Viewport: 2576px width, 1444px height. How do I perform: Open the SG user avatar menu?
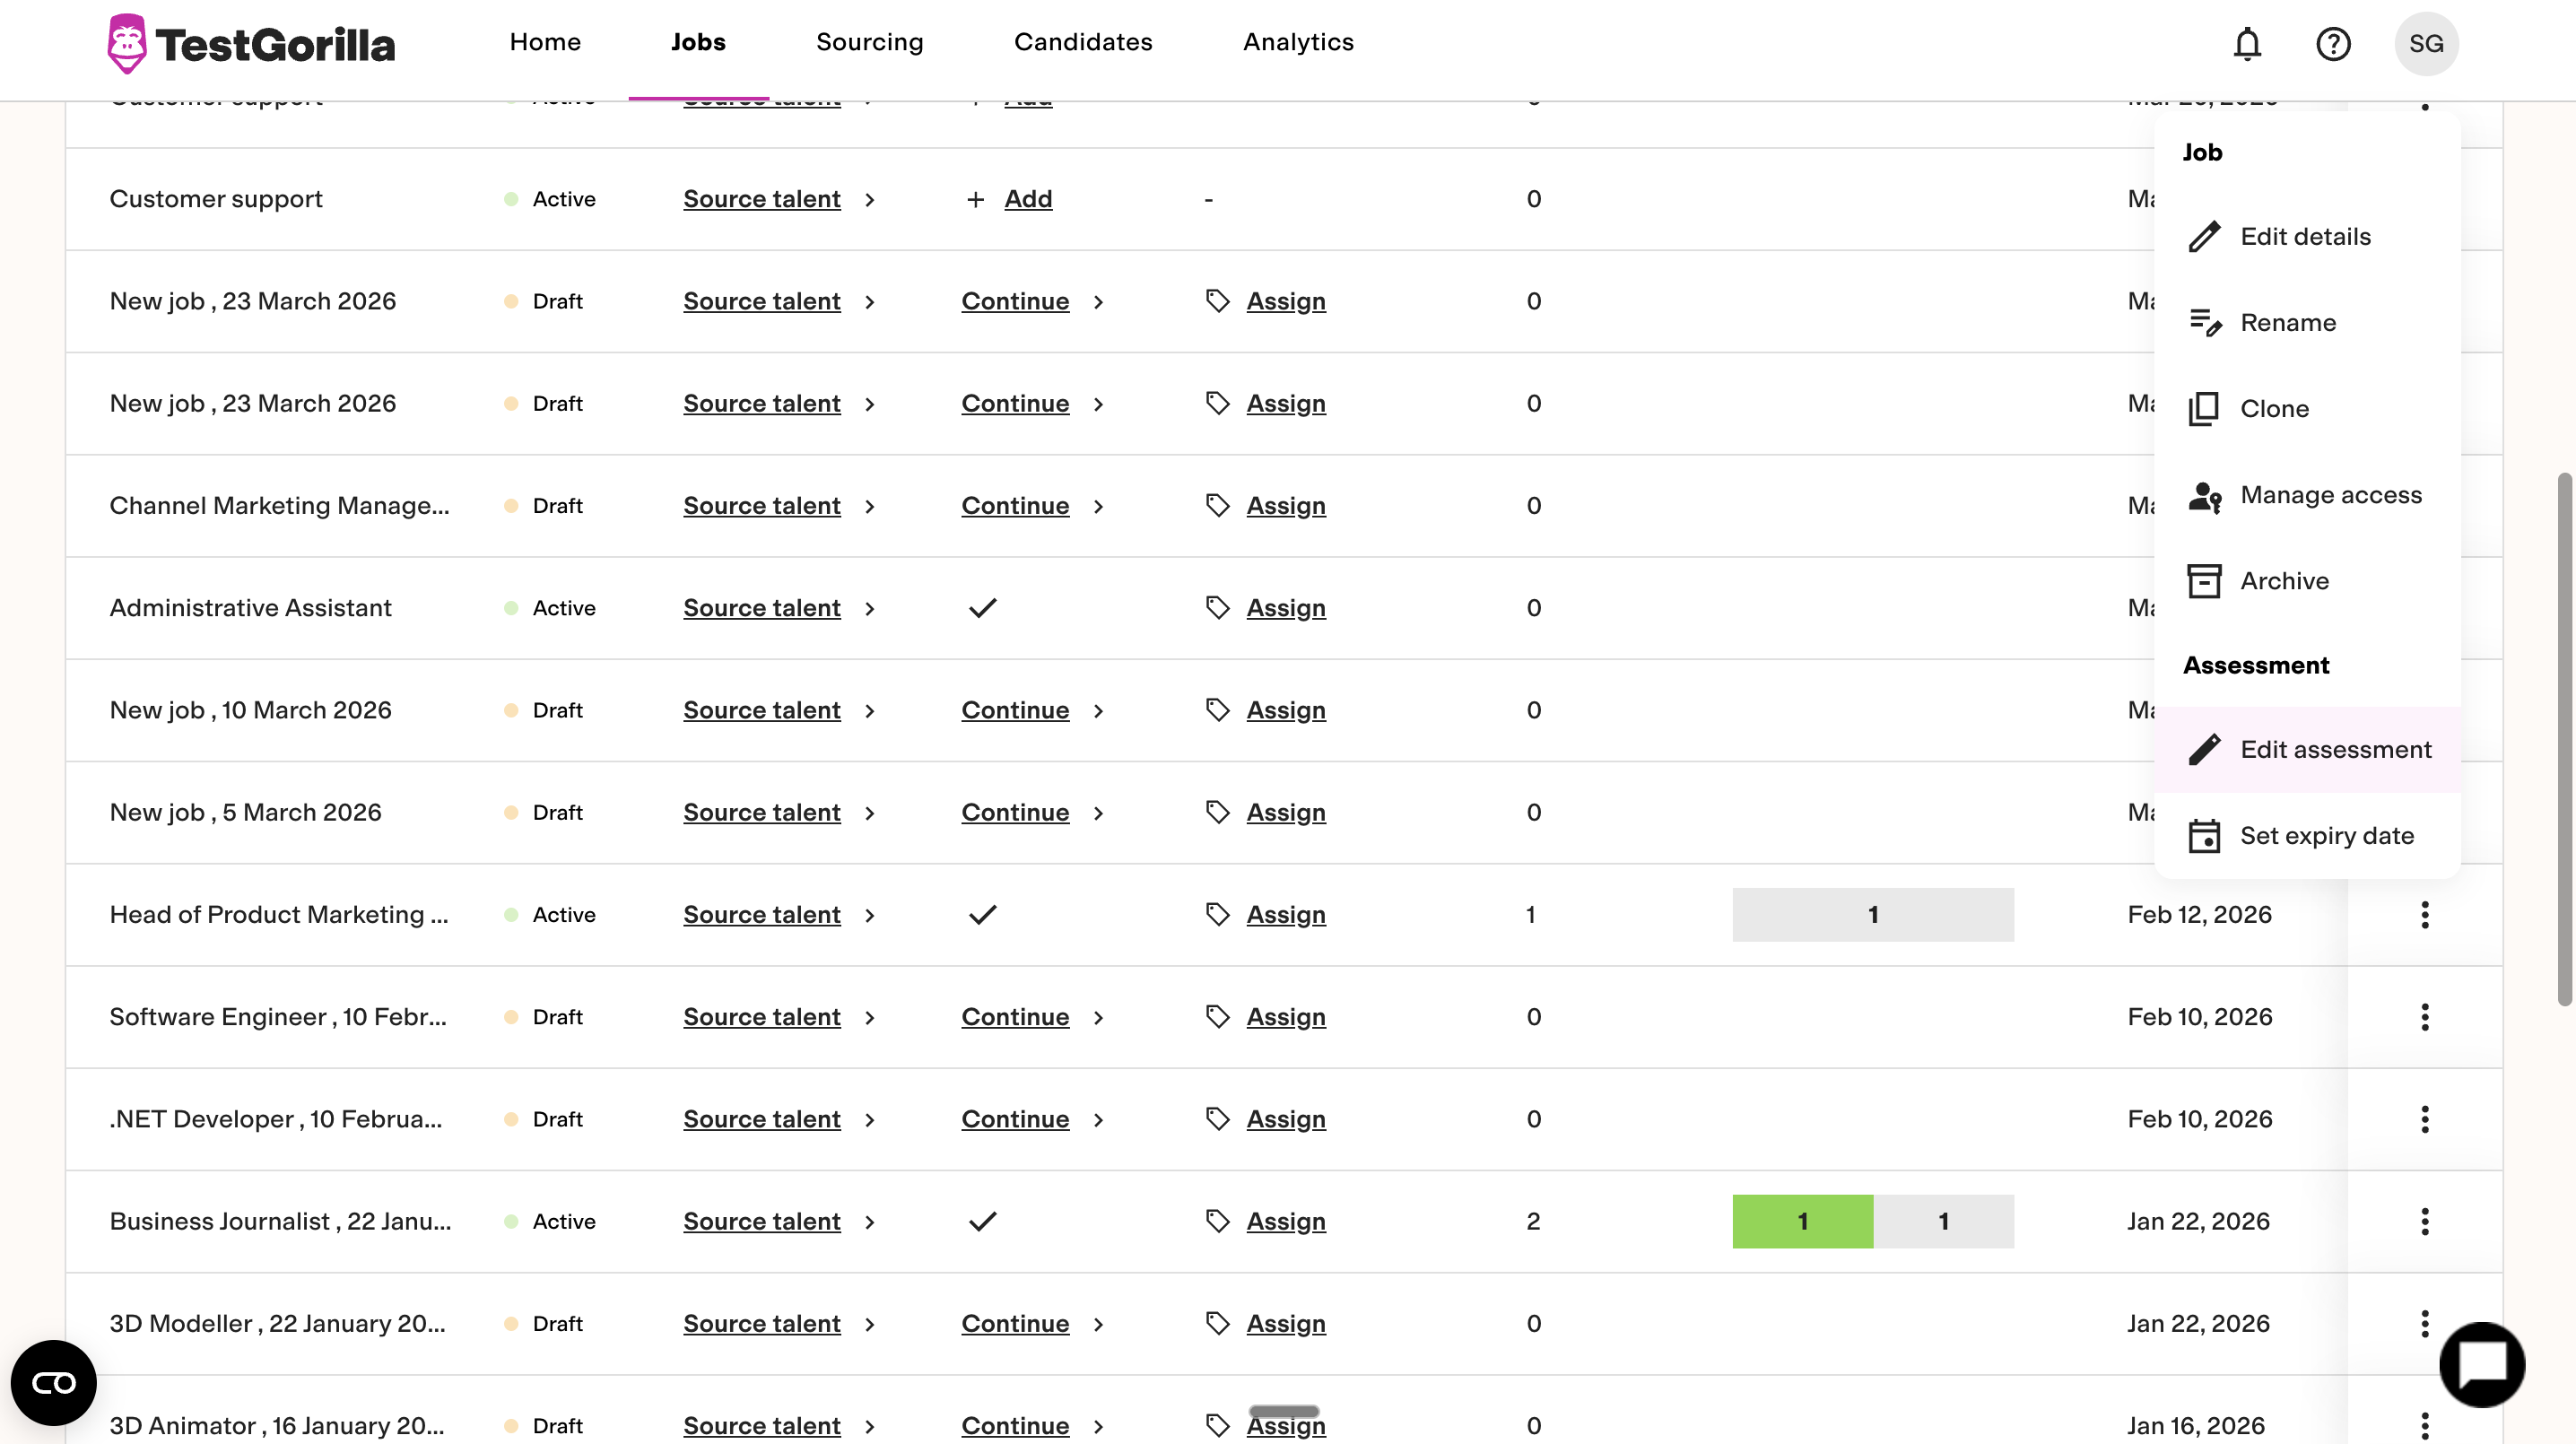pos(2426,43)
